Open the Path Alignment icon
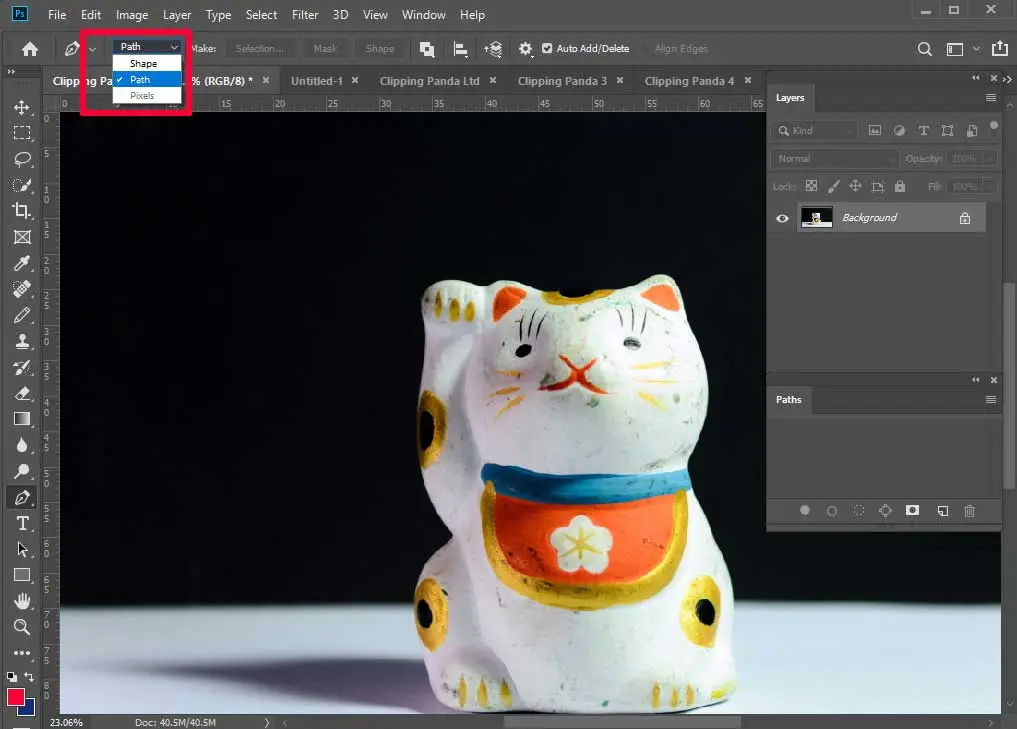Viewport: 1017px width, 729px height. point(460,49)
